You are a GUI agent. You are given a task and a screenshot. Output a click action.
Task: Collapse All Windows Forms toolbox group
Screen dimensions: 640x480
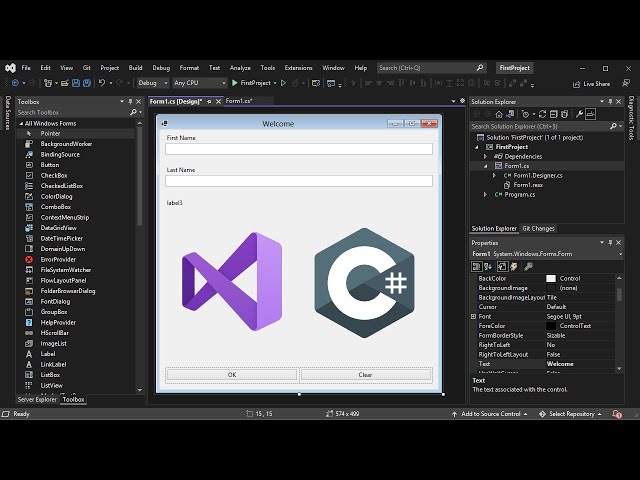(21, 123)
